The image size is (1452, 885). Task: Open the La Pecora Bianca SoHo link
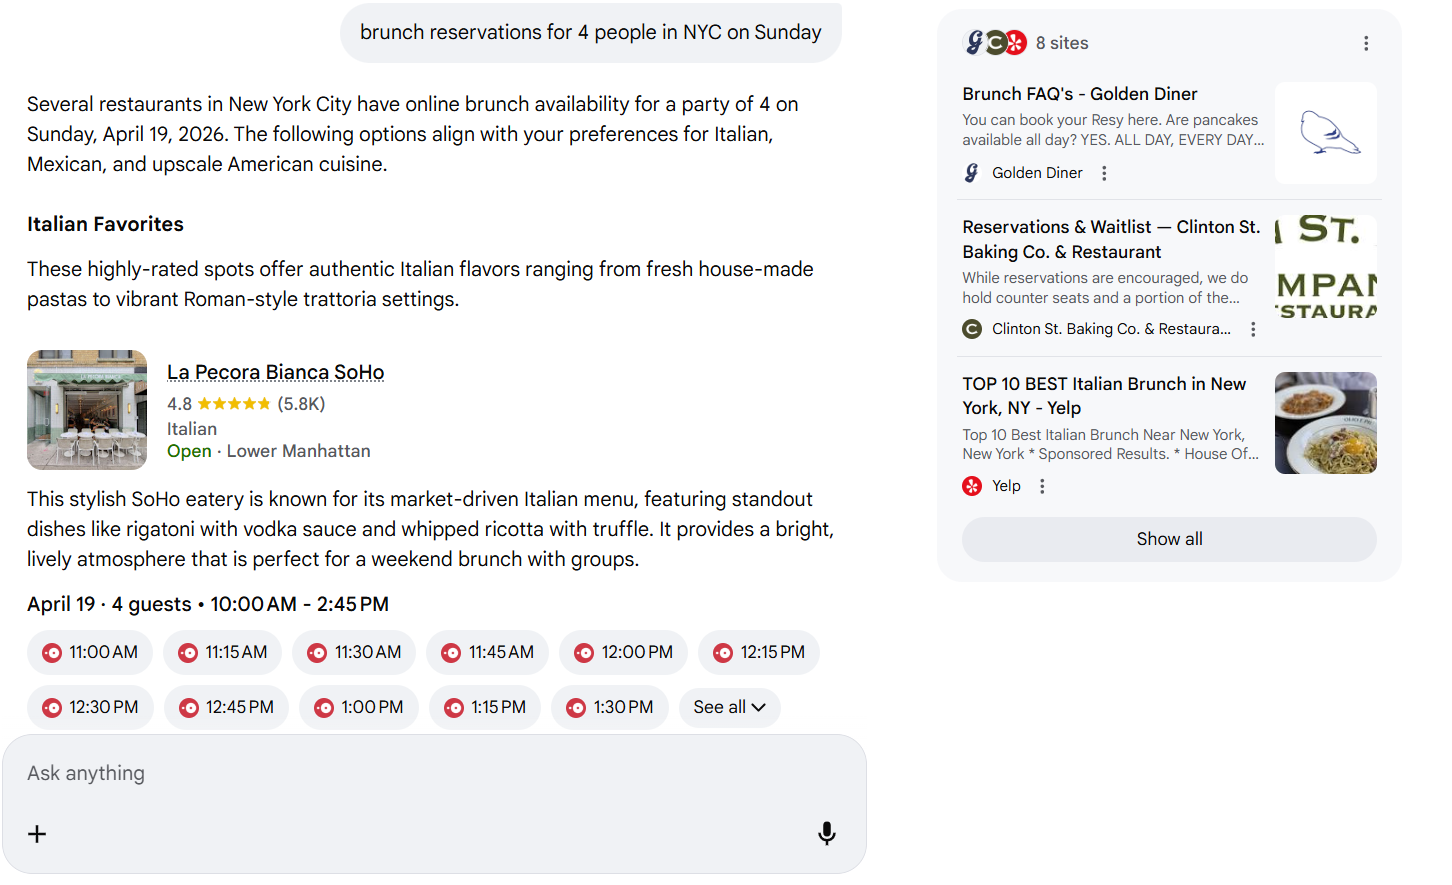275,371
